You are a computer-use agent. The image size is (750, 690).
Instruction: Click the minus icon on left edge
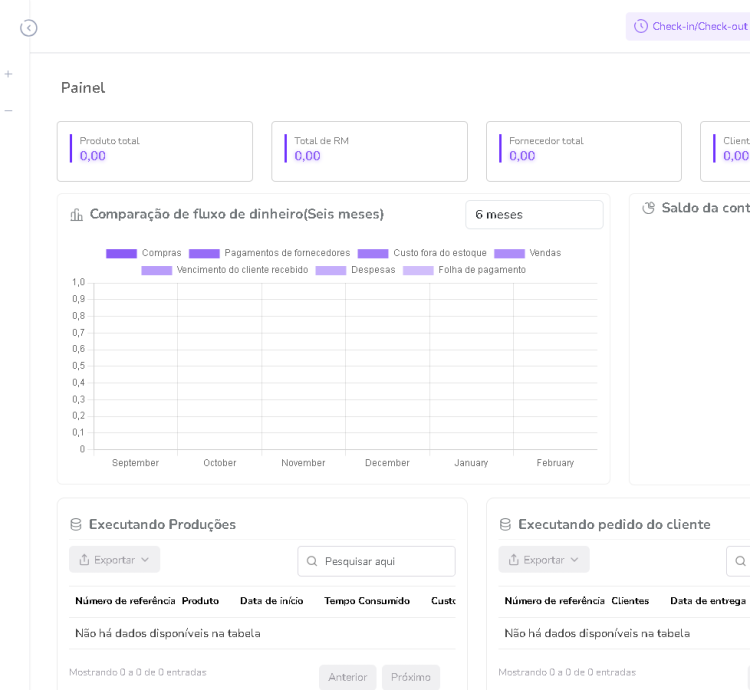coord(9,110)
